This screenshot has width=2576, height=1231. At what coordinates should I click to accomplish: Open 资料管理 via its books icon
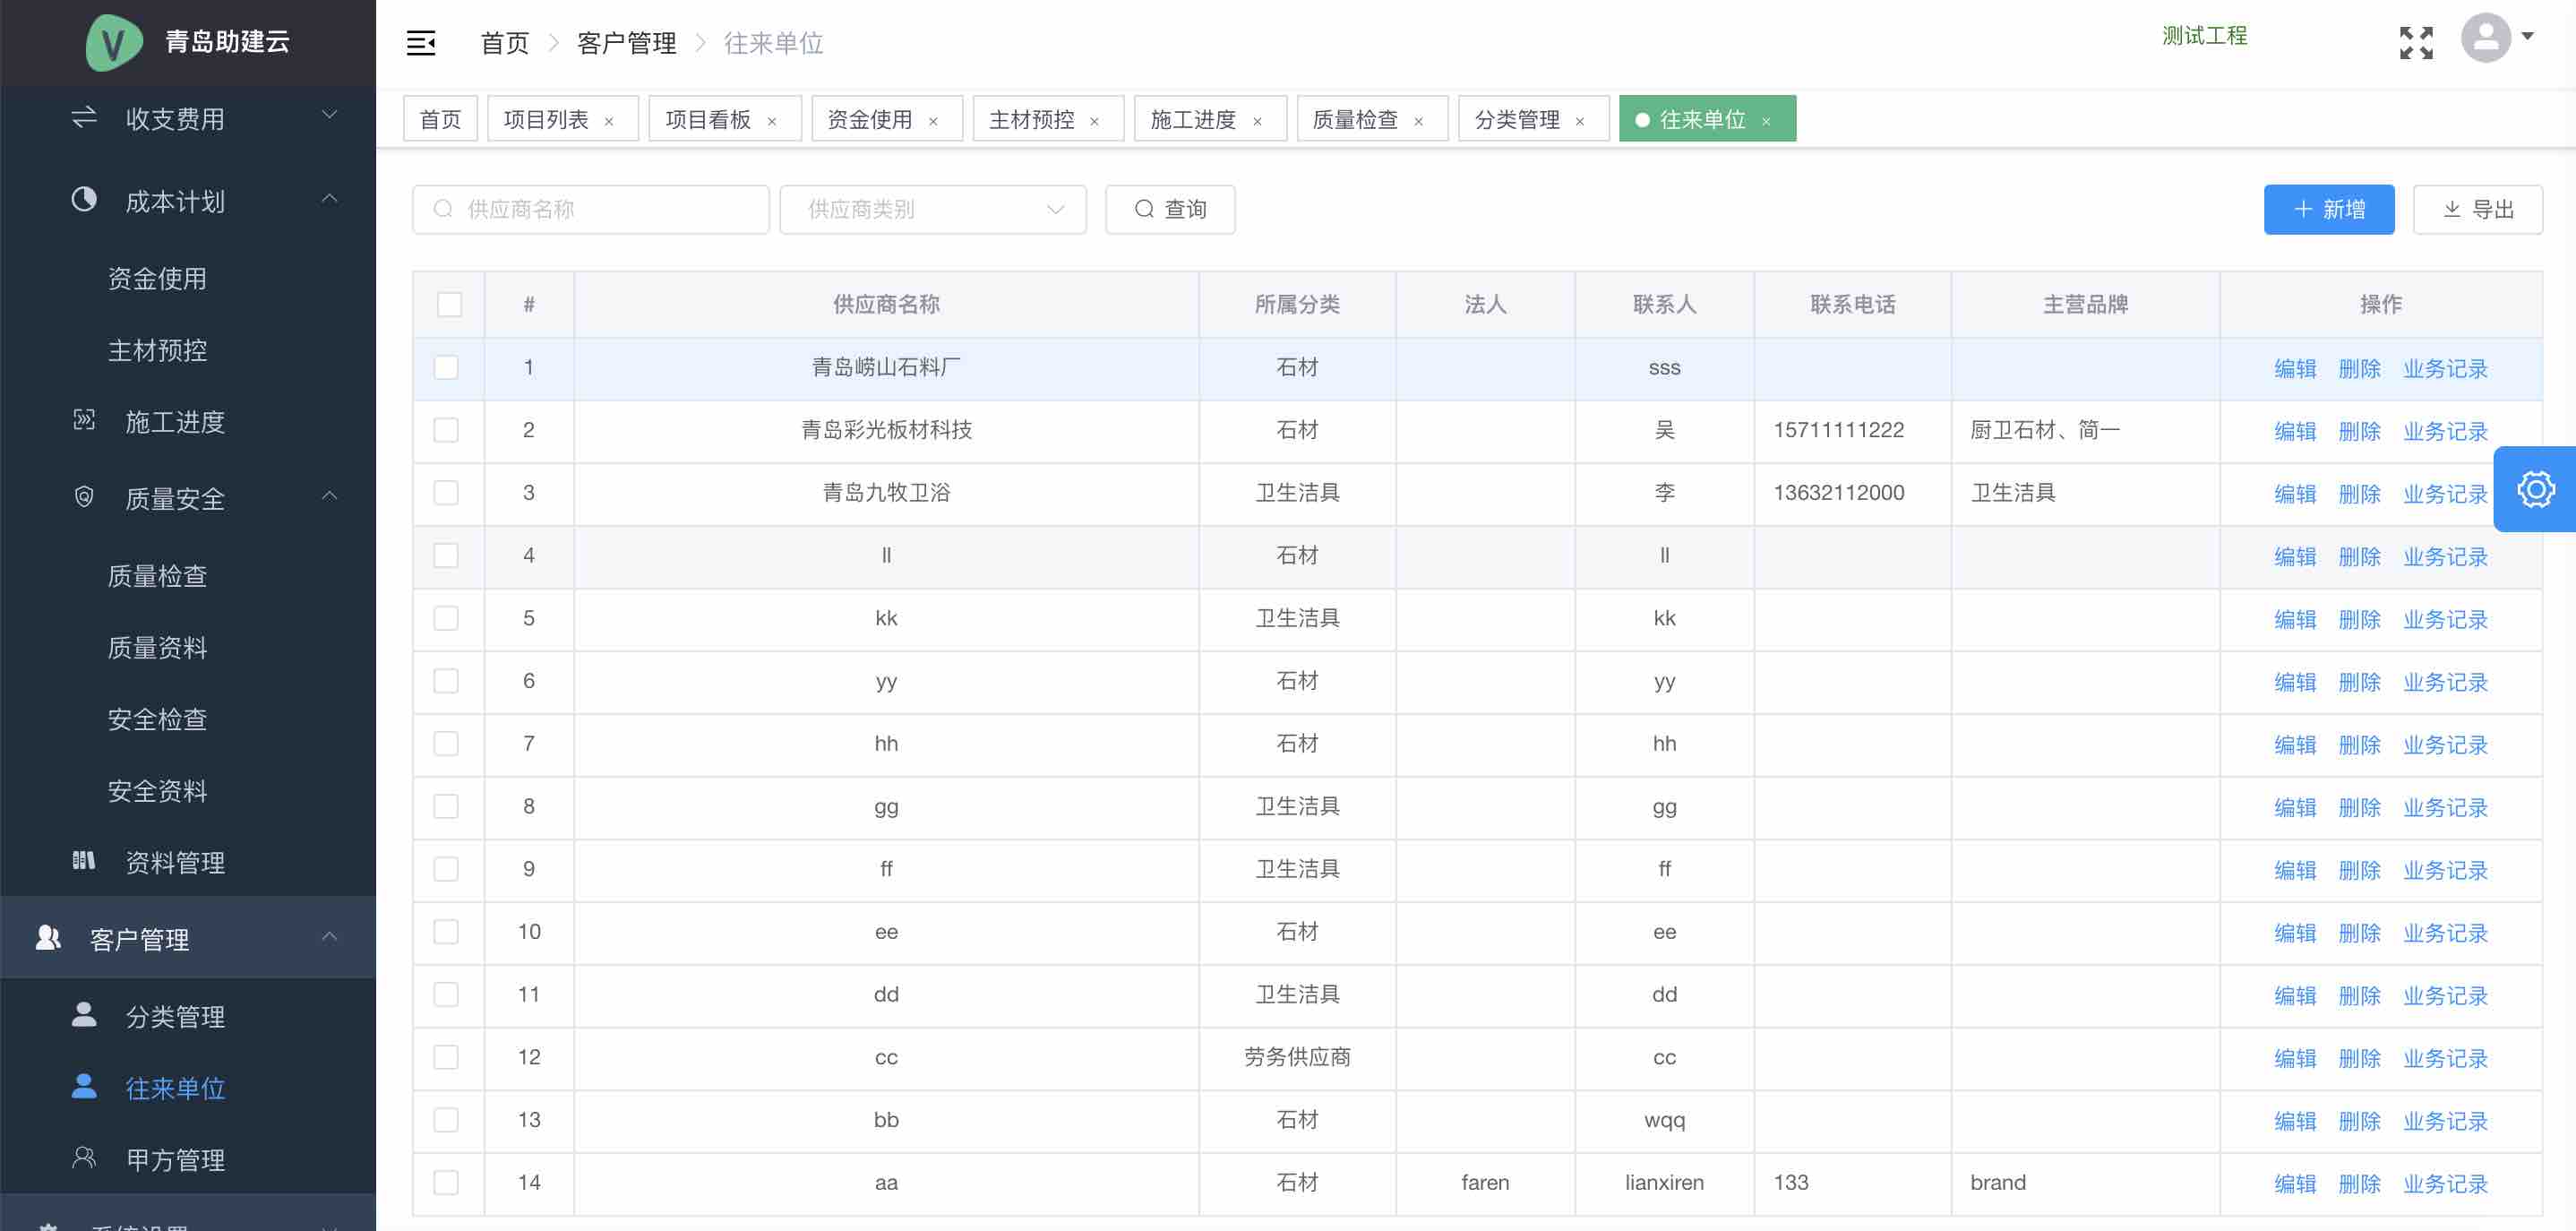[84, 861]
